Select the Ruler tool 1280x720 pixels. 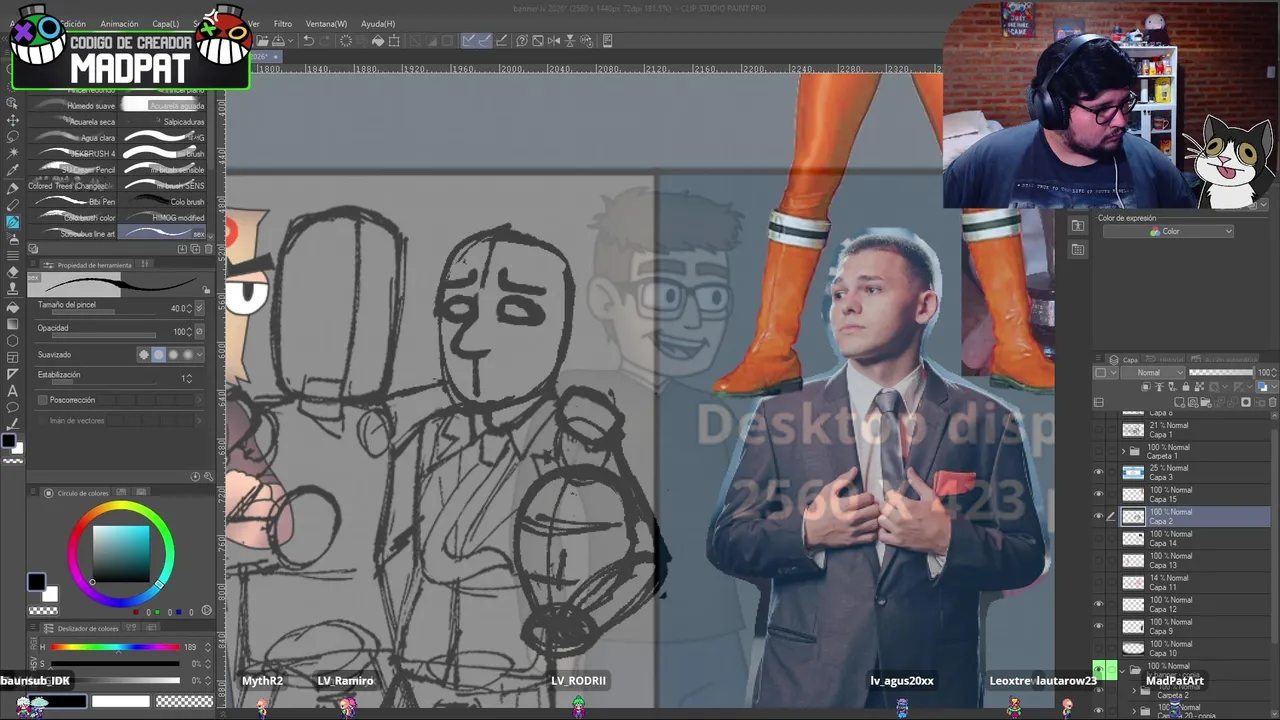pos(13,374)
